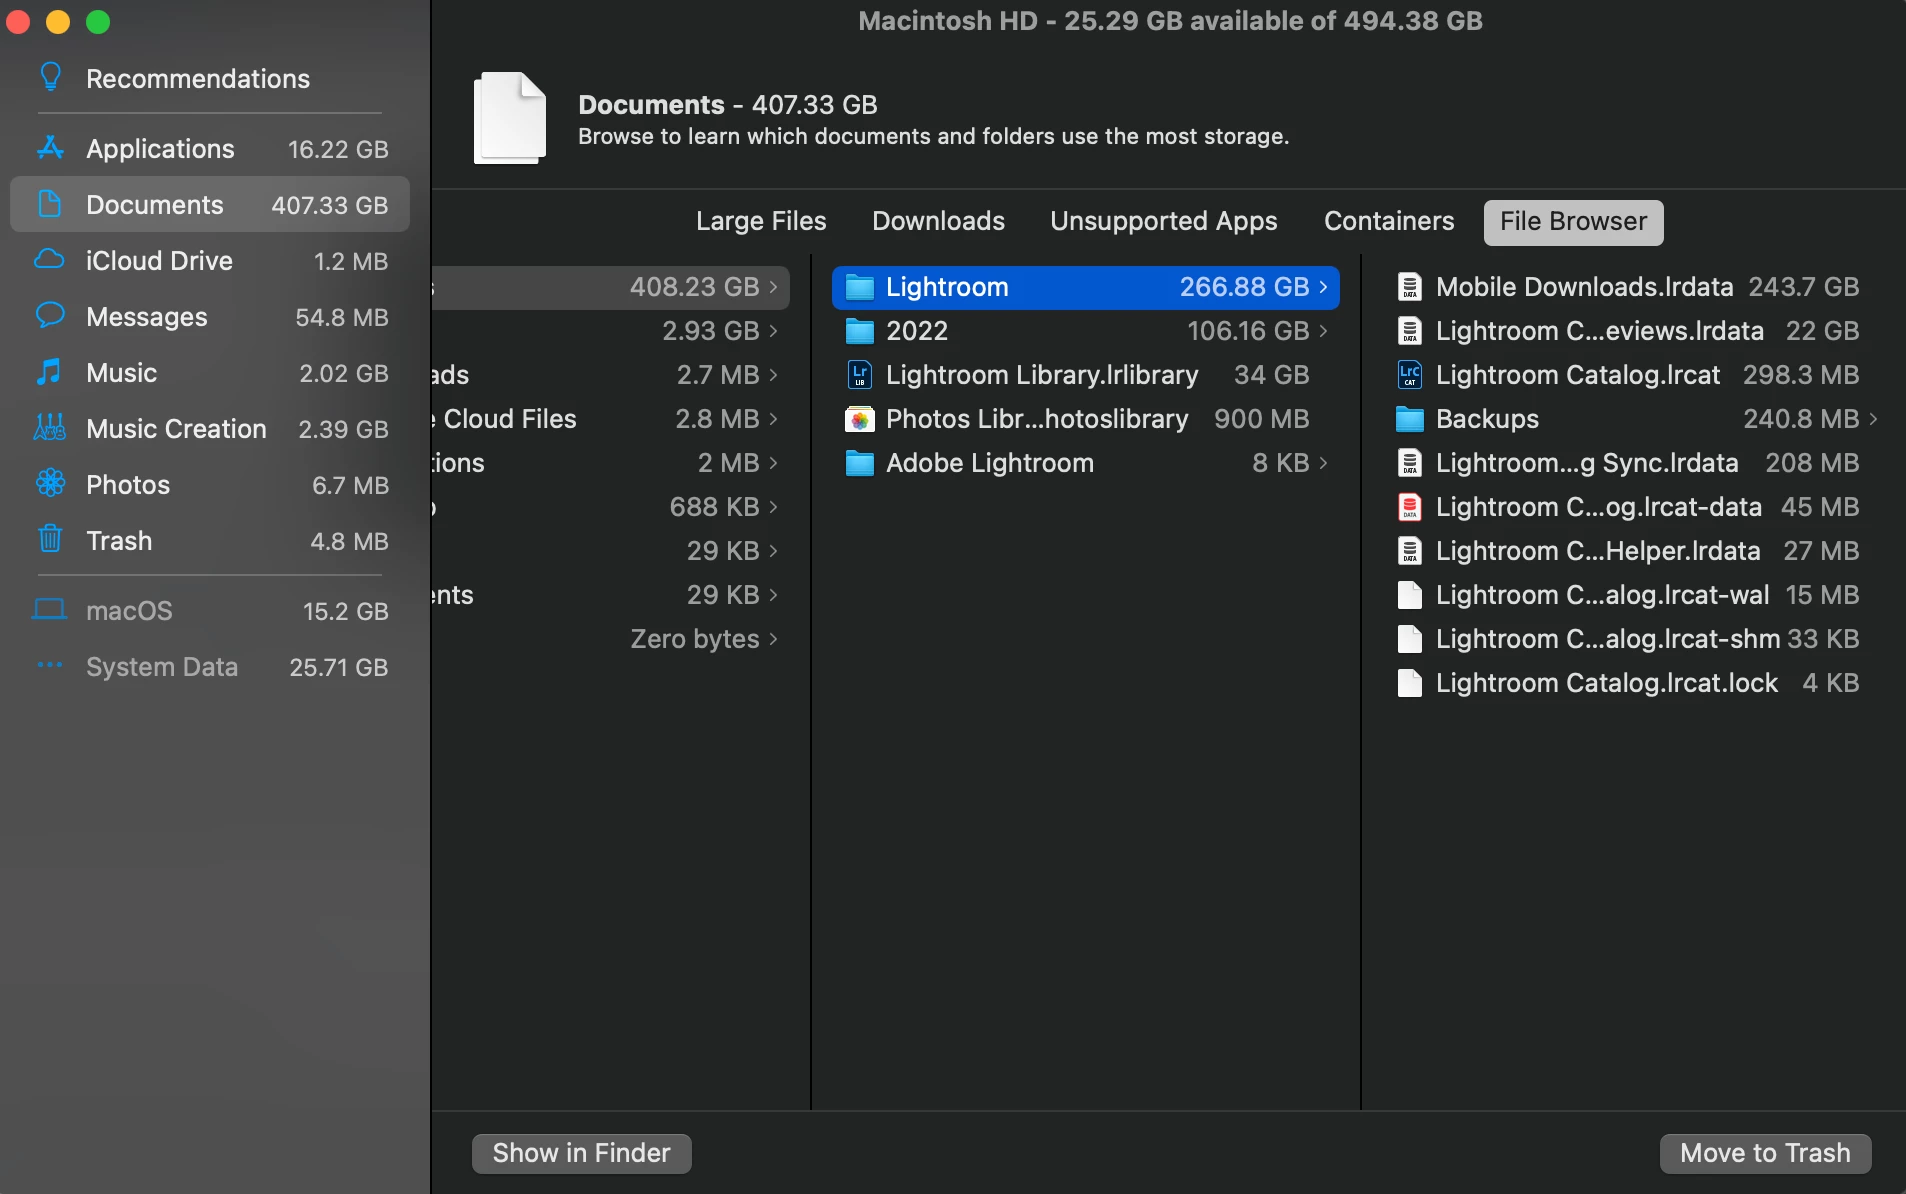The width and height of the screenshot is (1906, 1194).
Task: Click the Move to Trash button
Action: tap(1765, 1153)
